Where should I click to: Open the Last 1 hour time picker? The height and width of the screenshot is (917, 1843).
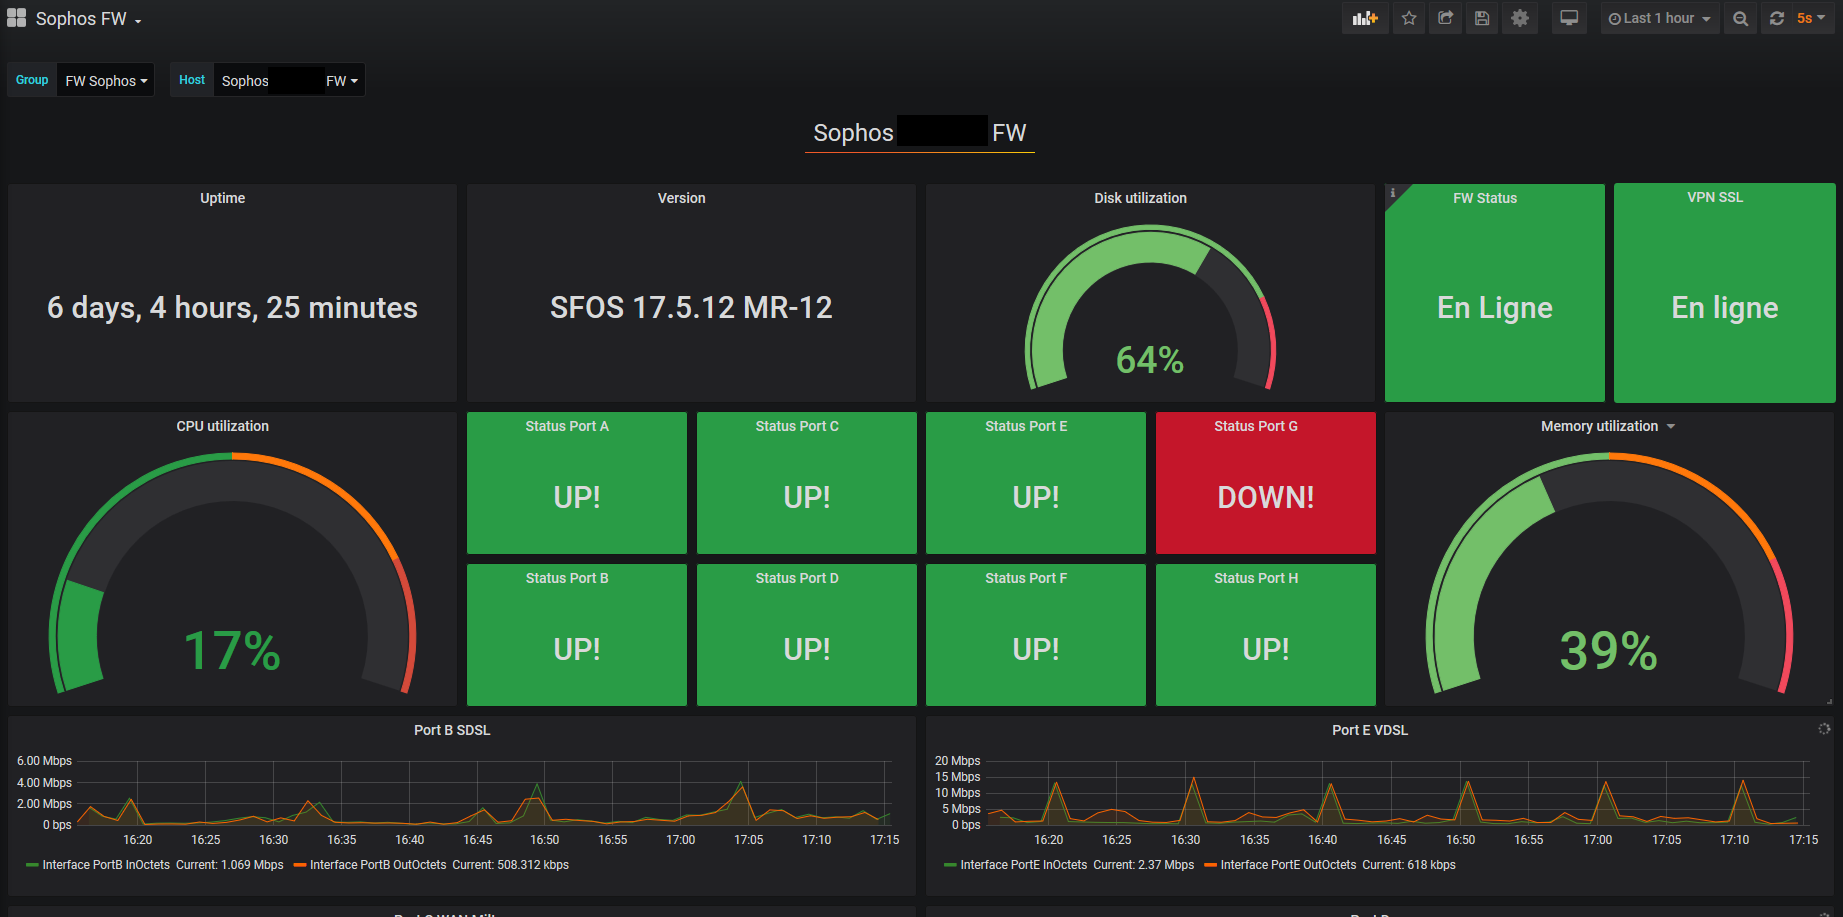point(1659,18)
